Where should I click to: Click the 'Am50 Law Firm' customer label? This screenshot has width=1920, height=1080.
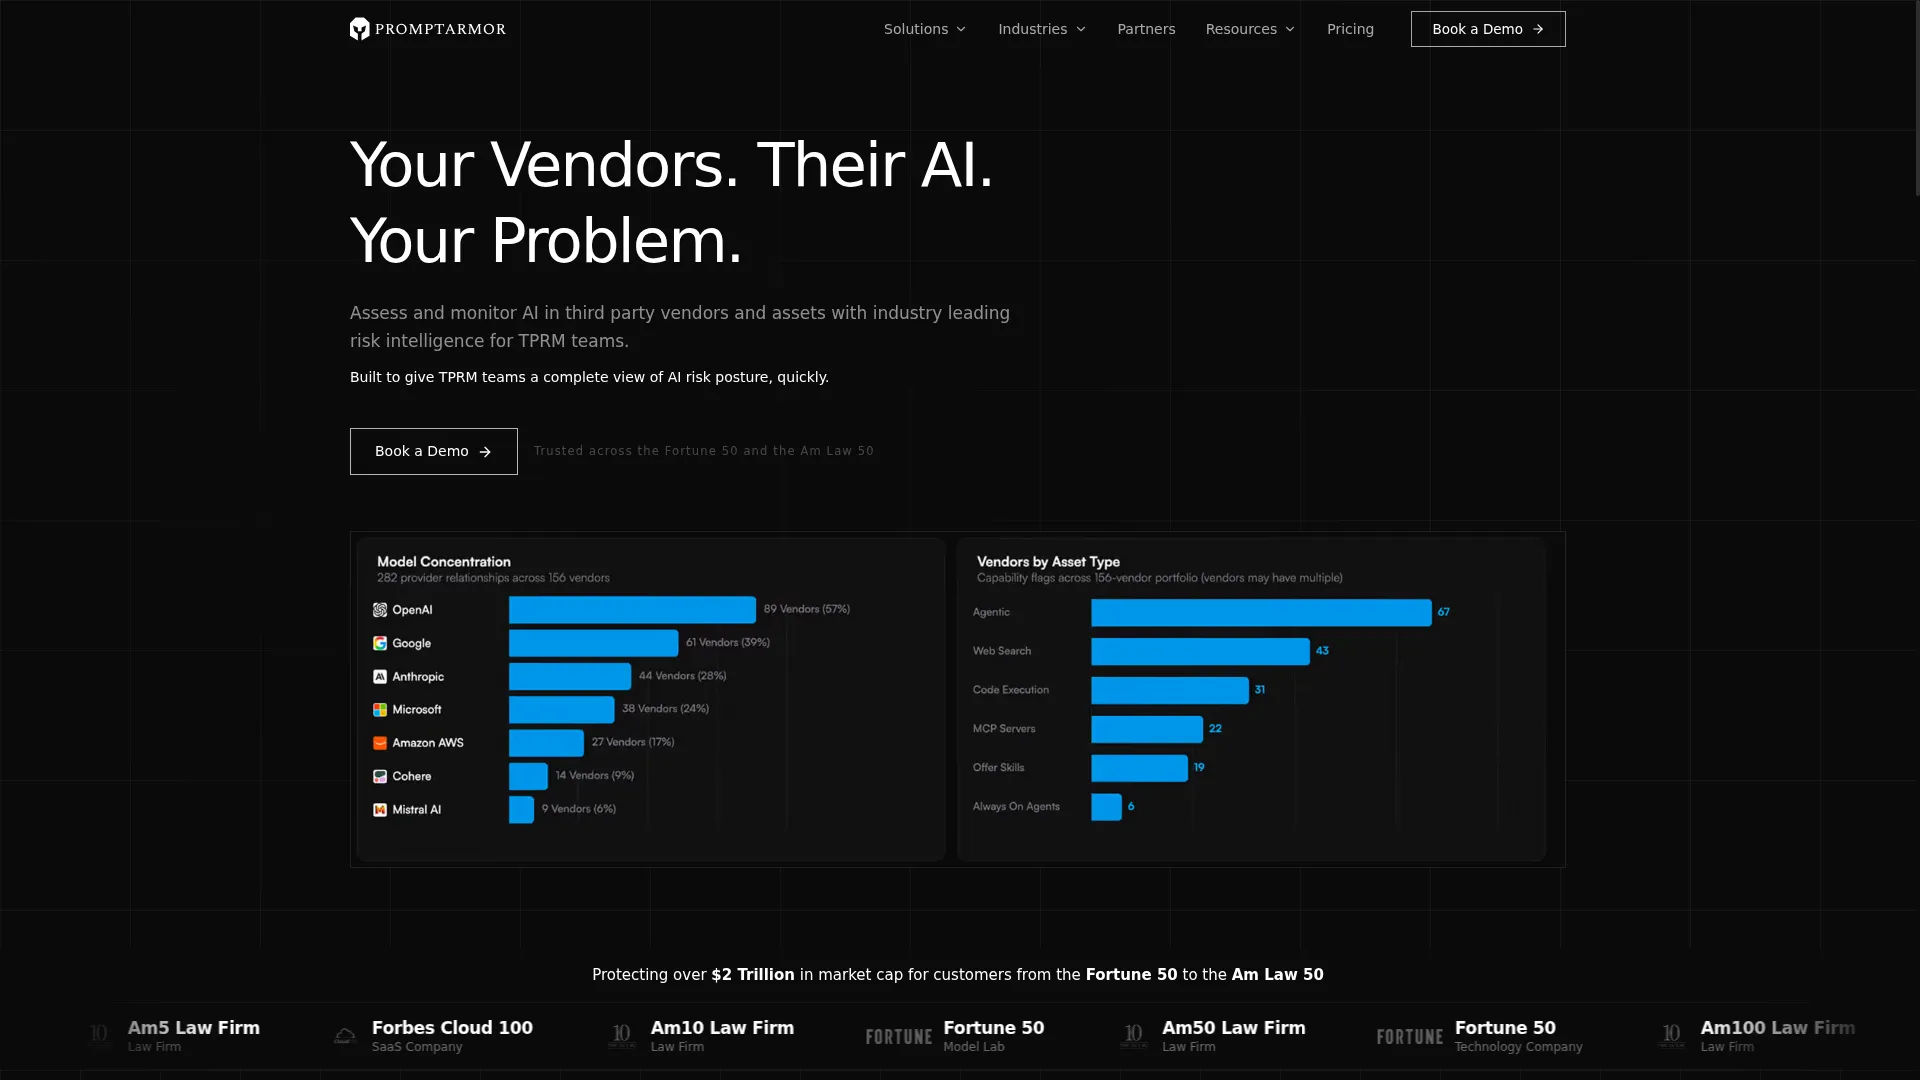(x=1234, y=1028)
